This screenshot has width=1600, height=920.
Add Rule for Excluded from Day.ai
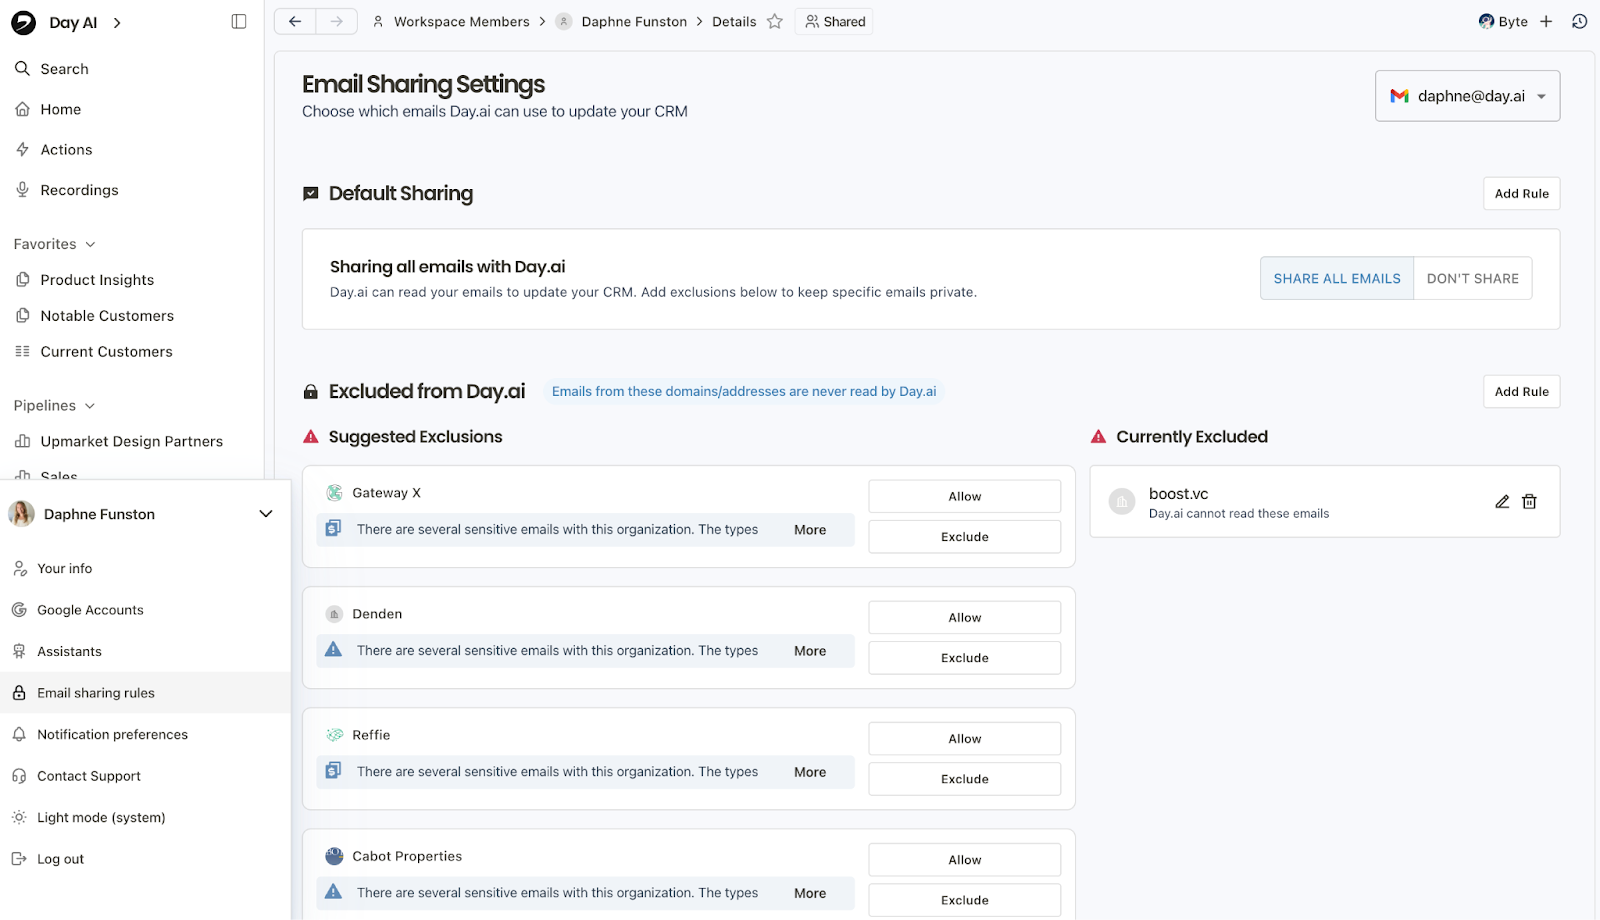point(1521,392)
